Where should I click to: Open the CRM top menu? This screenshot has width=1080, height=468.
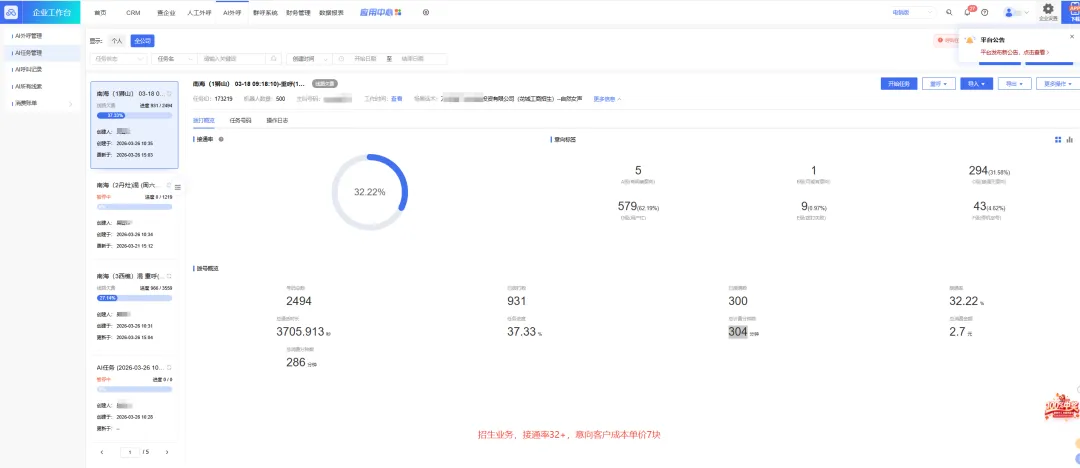(x=133, y=12)
